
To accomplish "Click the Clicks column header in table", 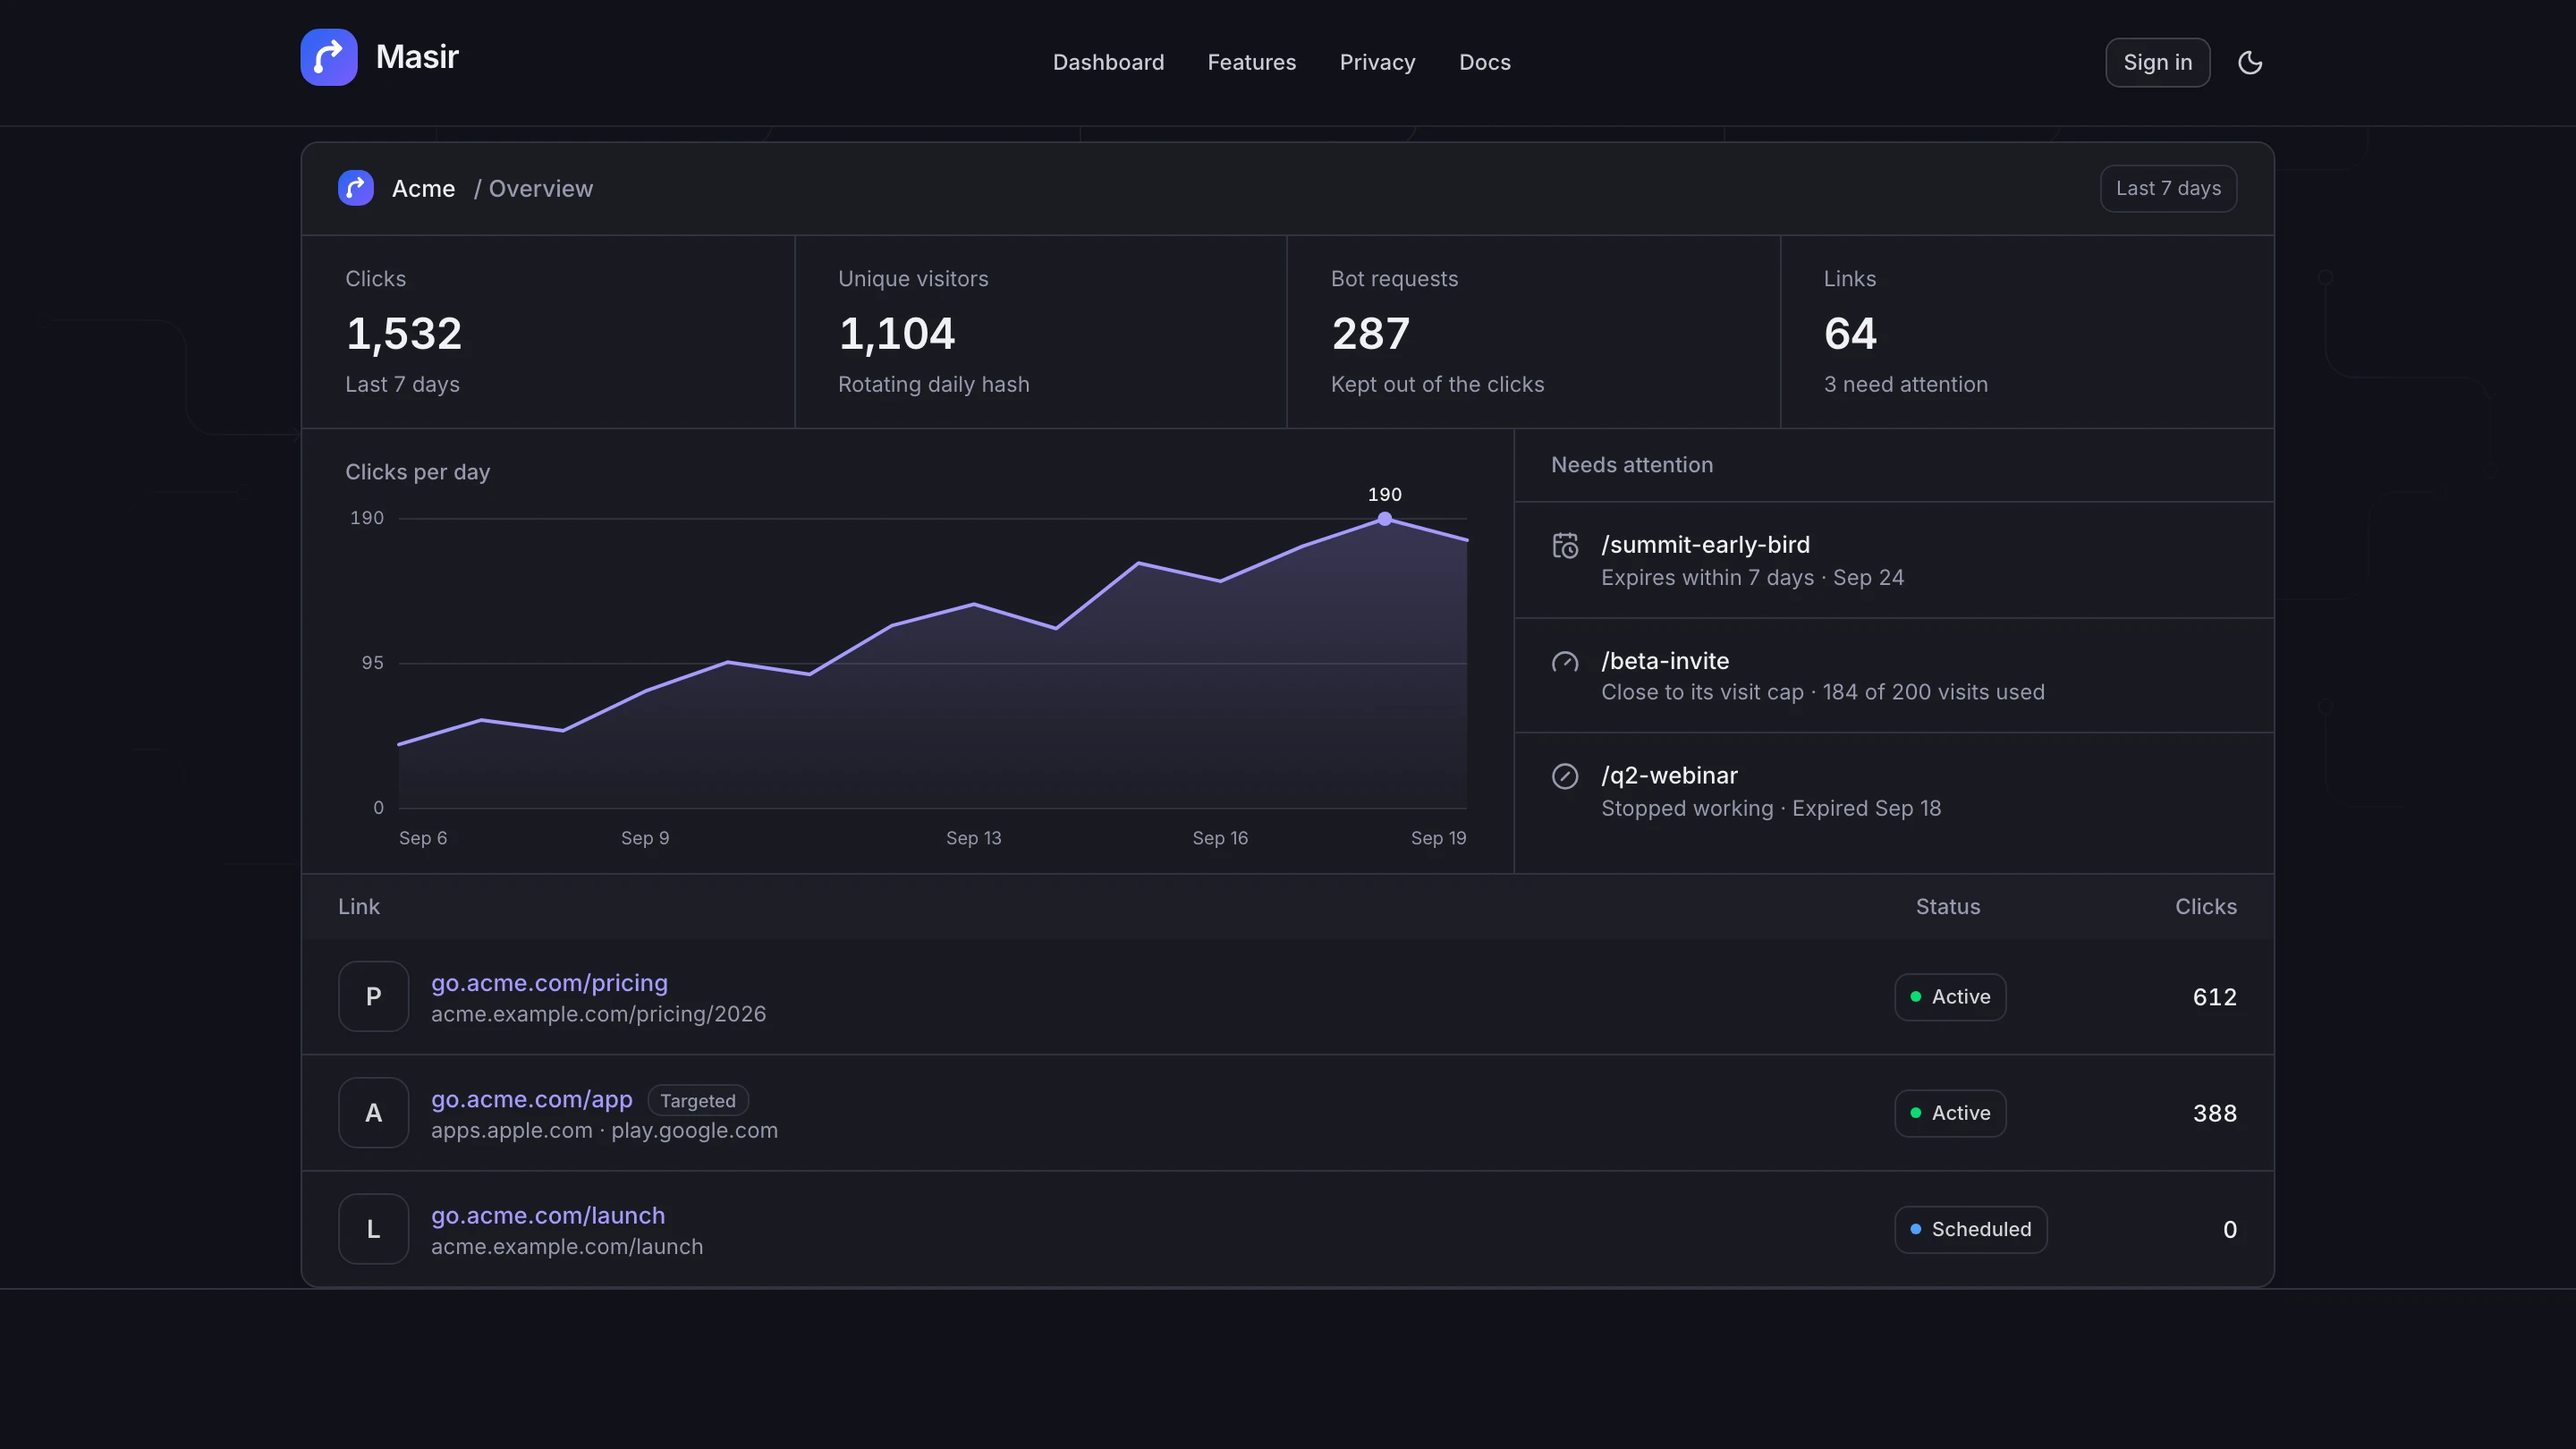I will [2205, 906].
